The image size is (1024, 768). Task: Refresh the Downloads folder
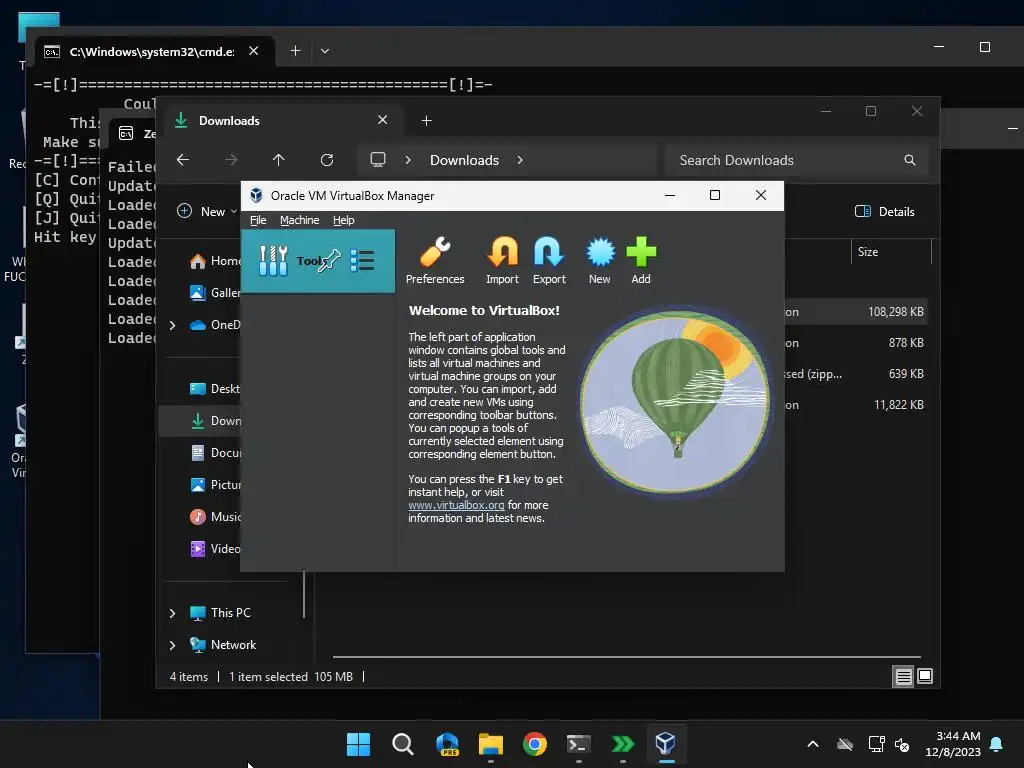(x=327, y=160)
